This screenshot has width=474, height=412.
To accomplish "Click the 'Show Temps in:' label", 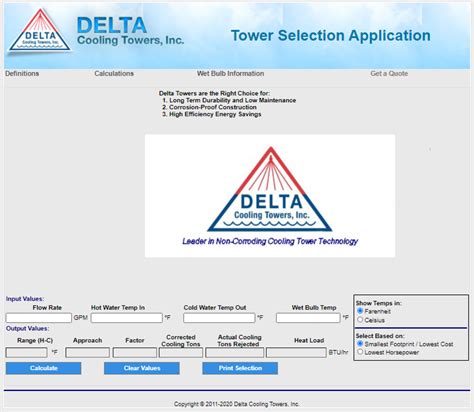I will 378,303.
